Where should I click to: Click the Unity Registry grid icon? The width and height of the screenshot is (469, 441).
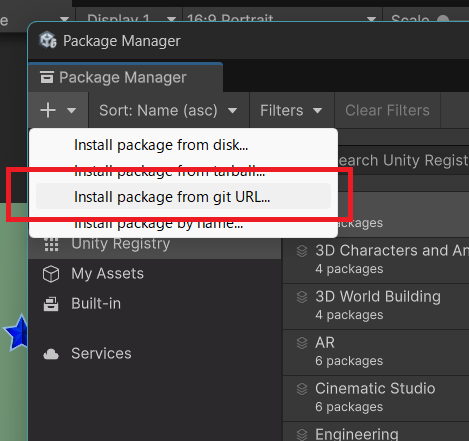point(51,244)
